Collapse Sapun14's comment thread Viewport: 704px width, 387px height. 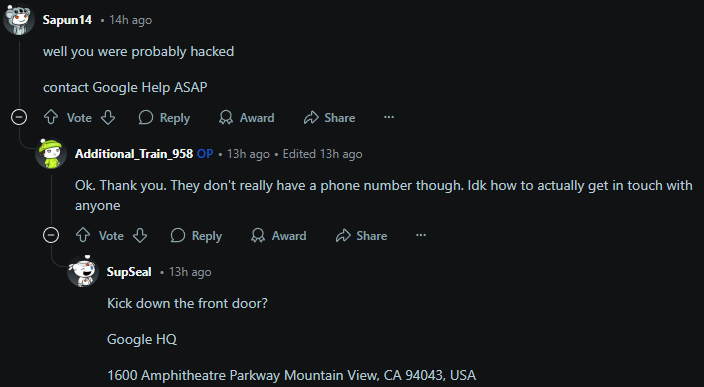19,117
